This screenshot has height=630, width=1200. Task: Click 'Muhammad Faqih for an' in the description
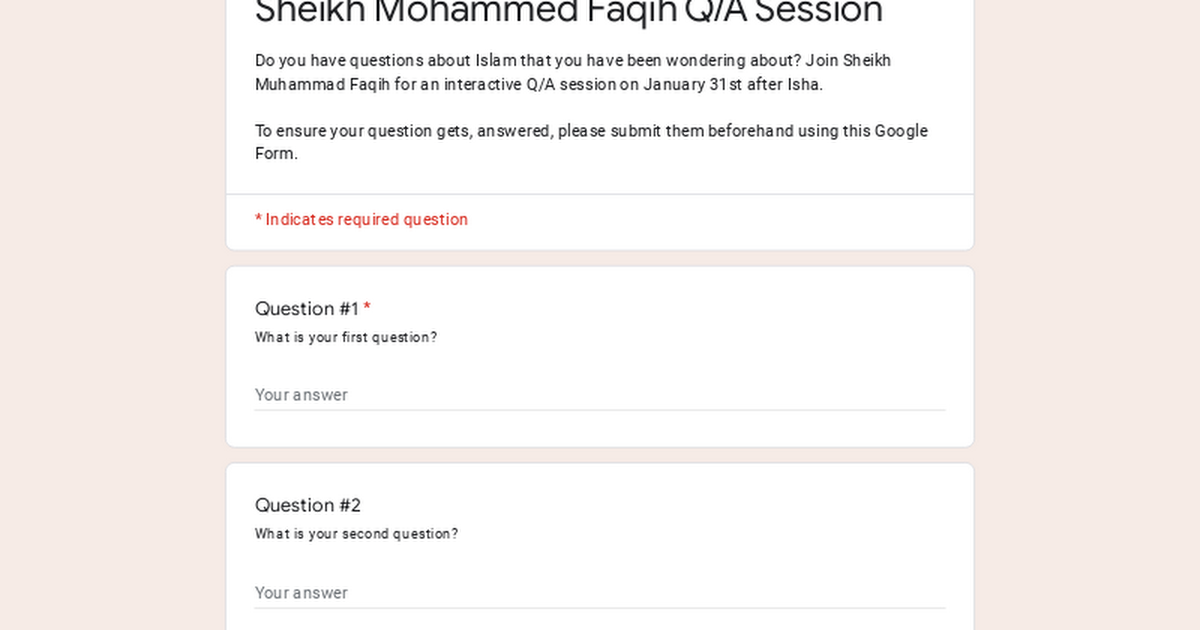tap(335, 85)
